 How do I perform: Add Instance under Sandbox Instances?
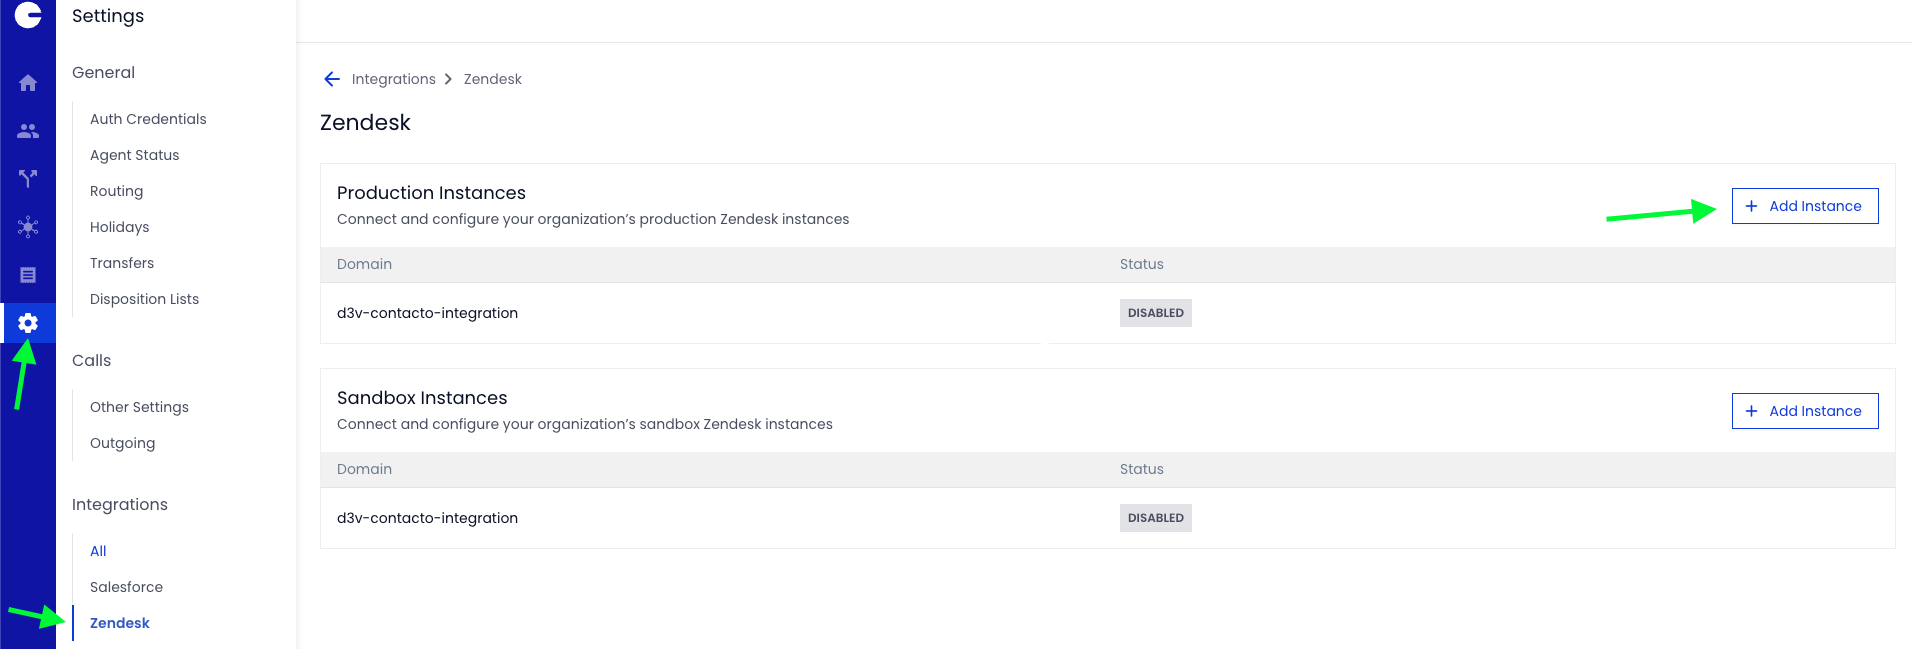click(1805, 411)
